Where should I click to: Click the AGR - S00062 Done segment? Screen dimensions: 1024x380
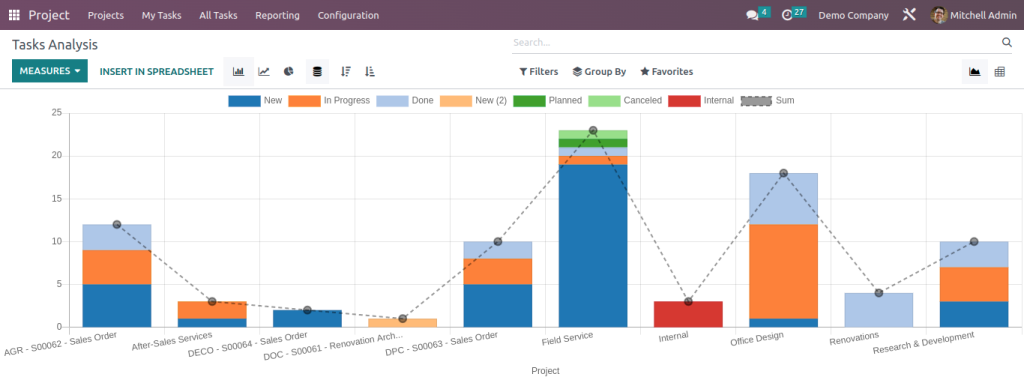[x=117, y=237]
